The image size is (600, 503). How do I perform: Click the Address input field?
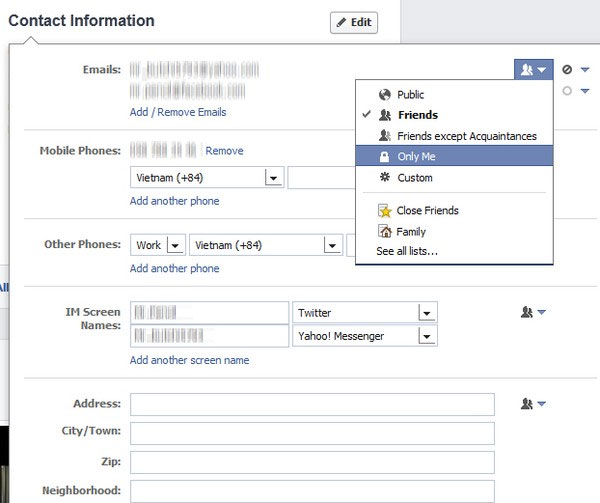click(312, 404)
